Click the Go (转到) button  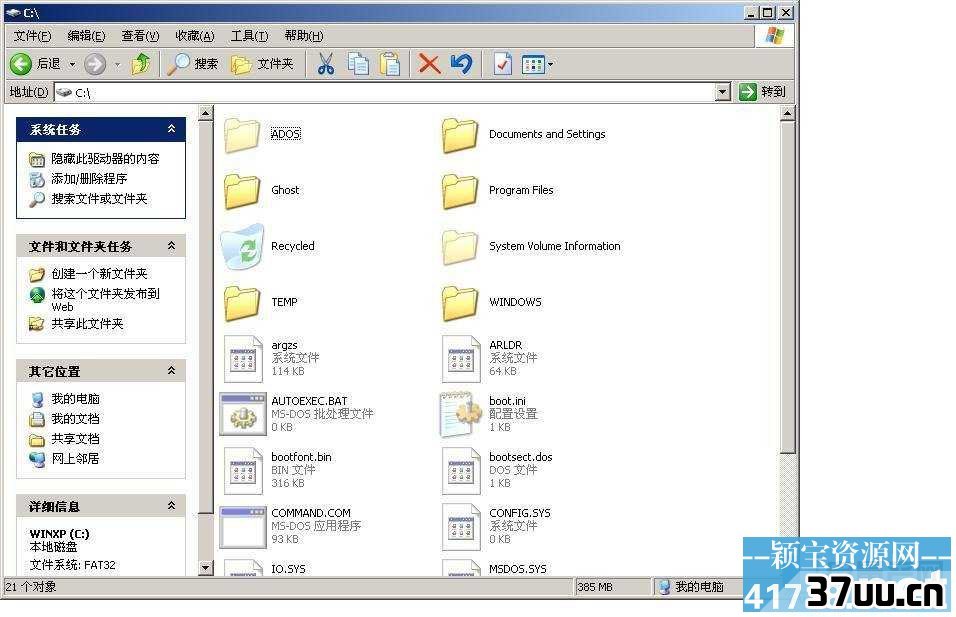point(762,92)
